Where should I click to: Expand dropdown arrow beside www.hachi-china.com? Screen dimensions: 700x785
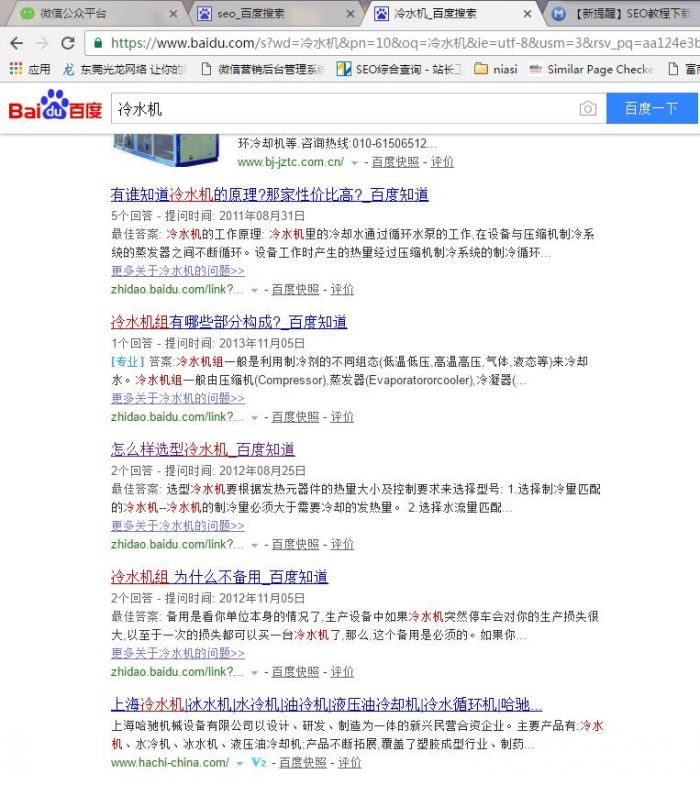(x=240, y=763)
